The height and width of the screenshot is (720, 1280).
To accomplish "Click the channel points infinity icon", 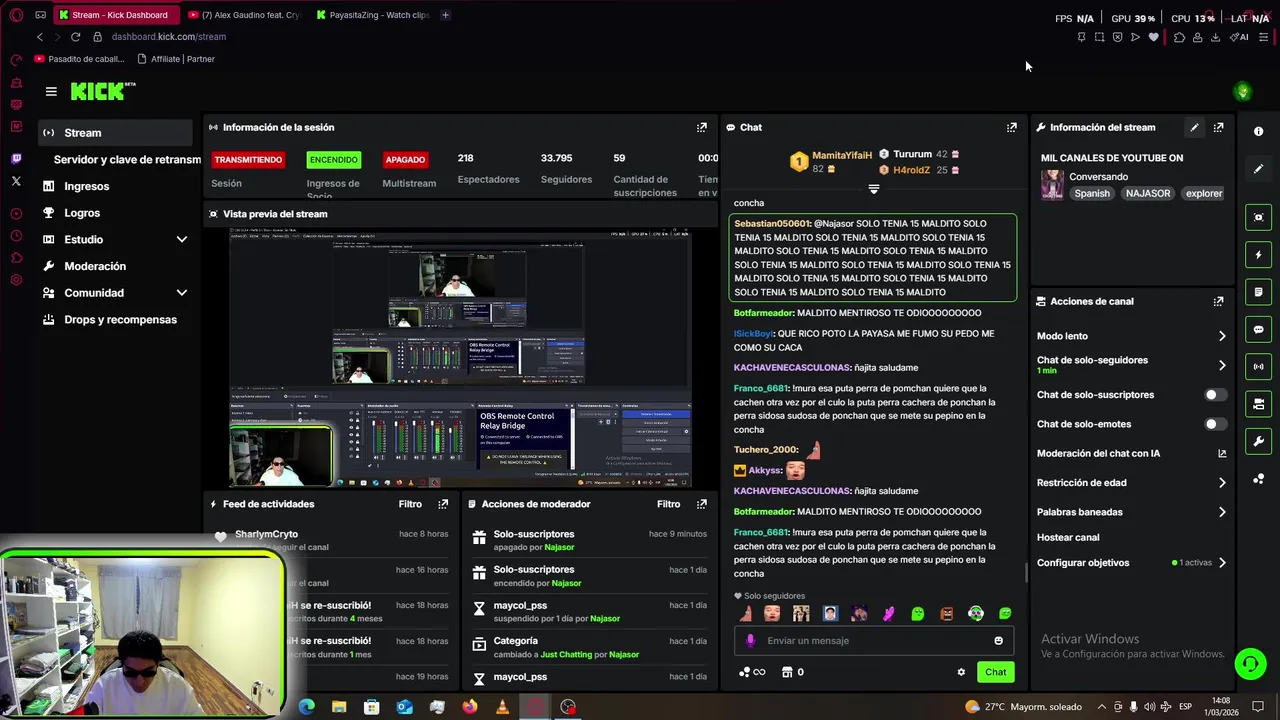I will click(752, 672).
